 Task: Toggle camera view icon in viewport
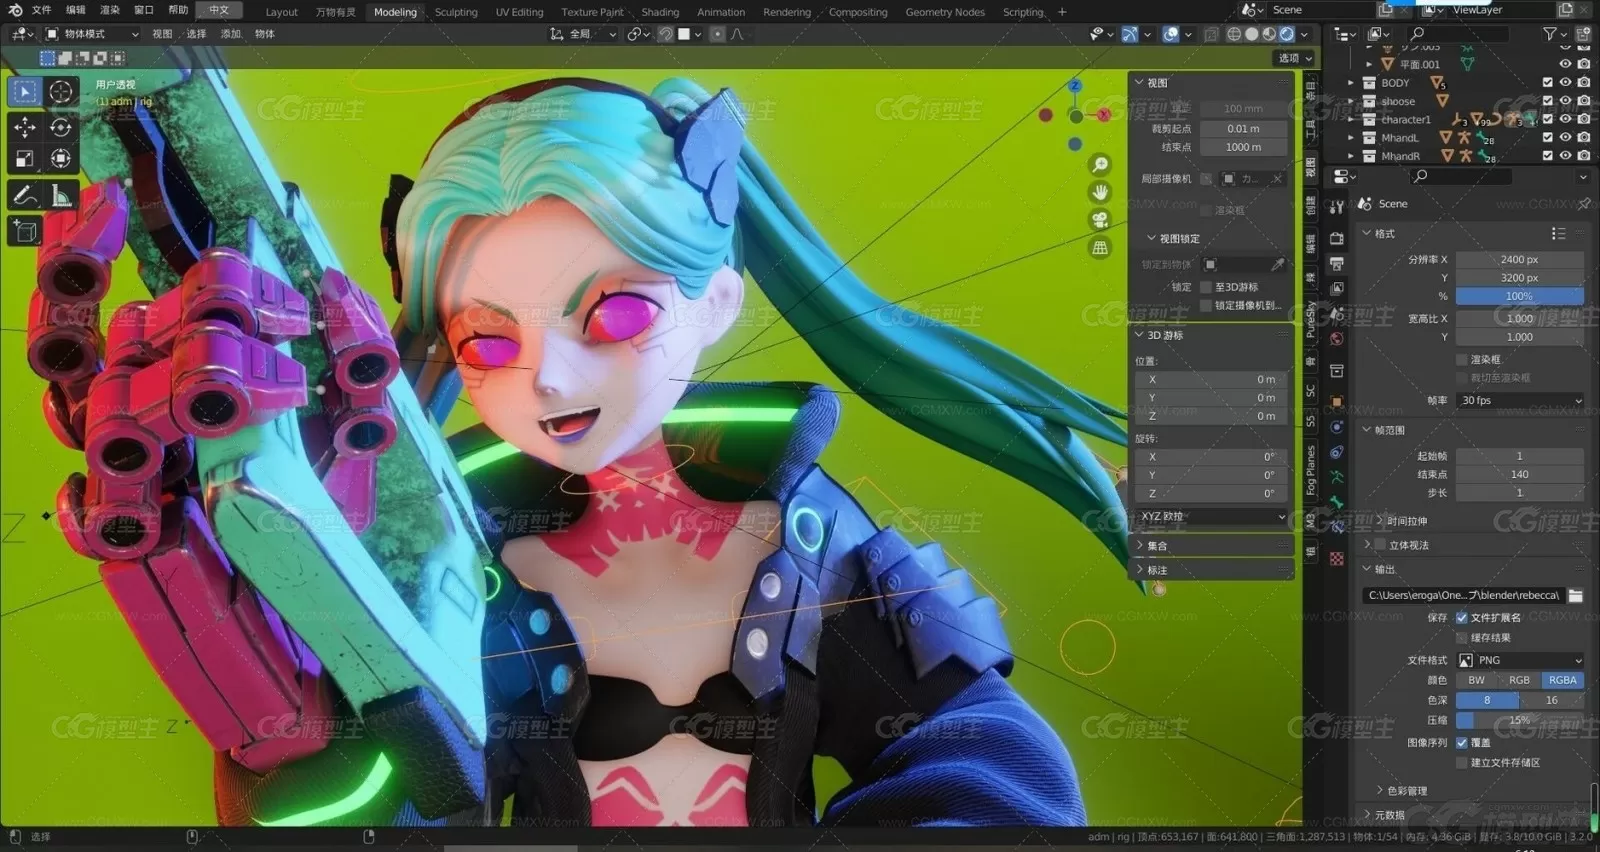point(1100,220)
